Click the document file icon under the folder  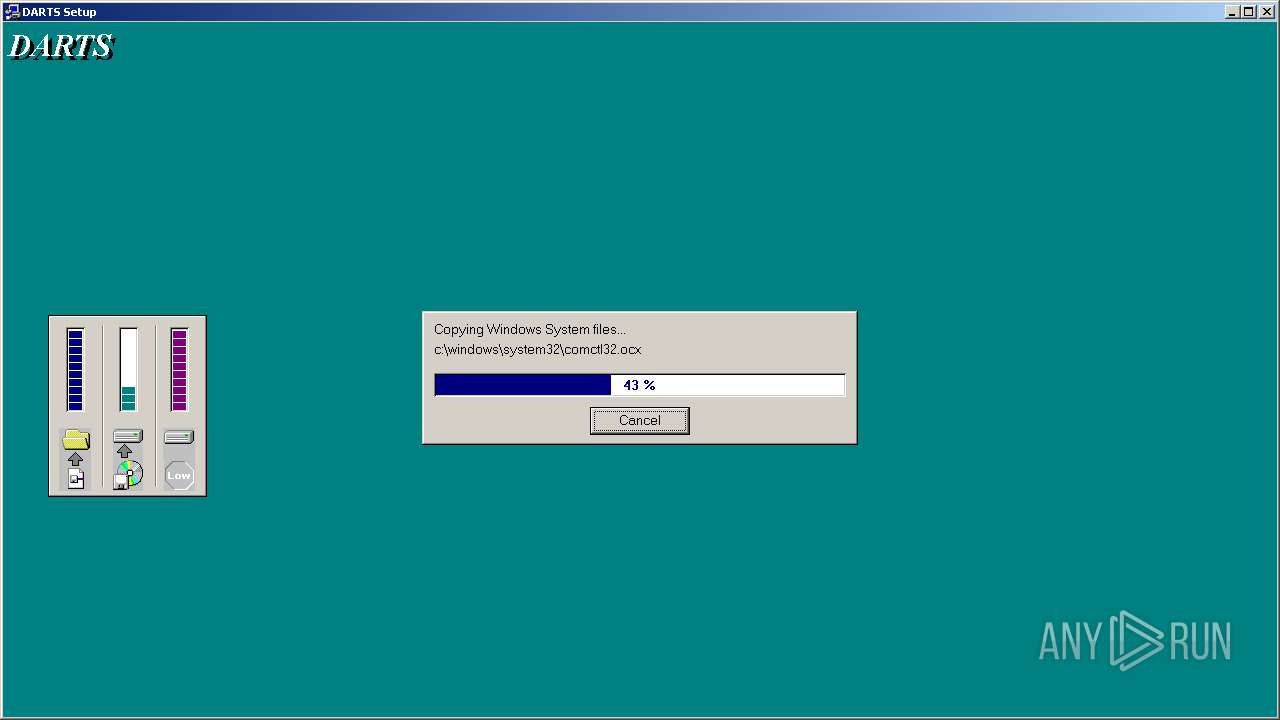point(76,478)
